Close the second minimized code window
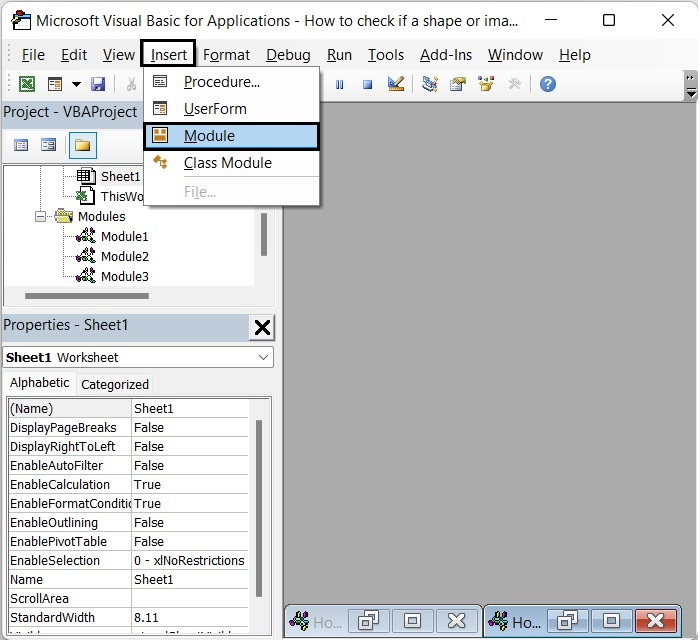Screen dimensions: 700x642 pyautogui.click(x=655, y=621)
